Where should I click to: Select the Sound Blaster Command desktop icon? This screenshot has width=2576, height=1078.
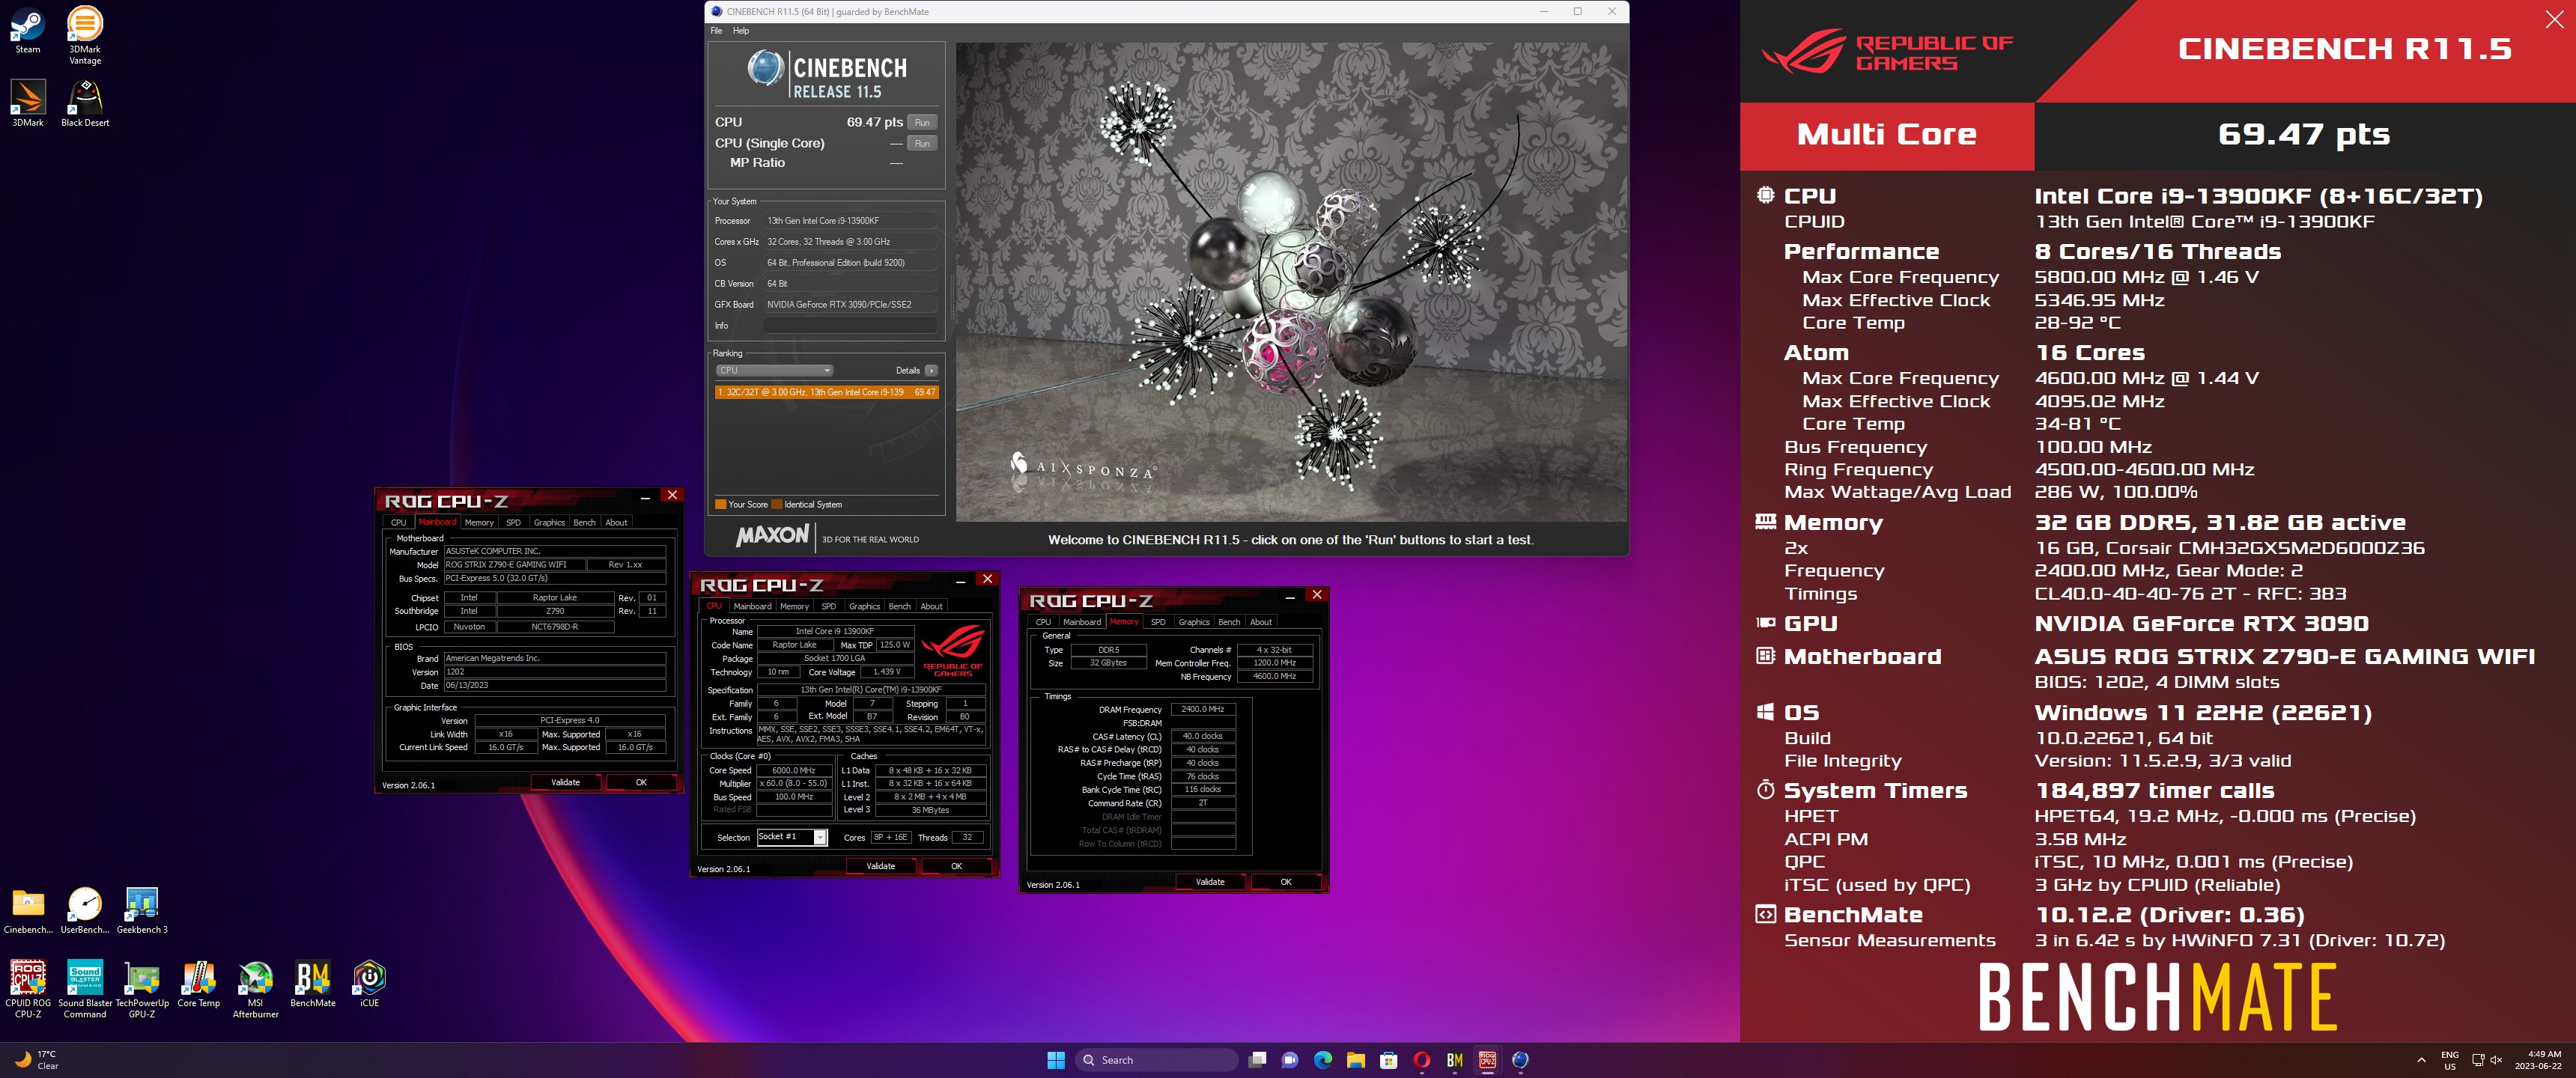pyautogui.click(x=85, y=989)
